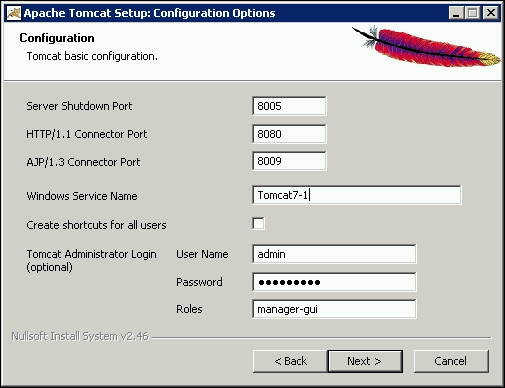Viewport: 505px width, 388px height.
Task: Click the AJP/1.3 Connector Port field
Action: click(289, 161)
